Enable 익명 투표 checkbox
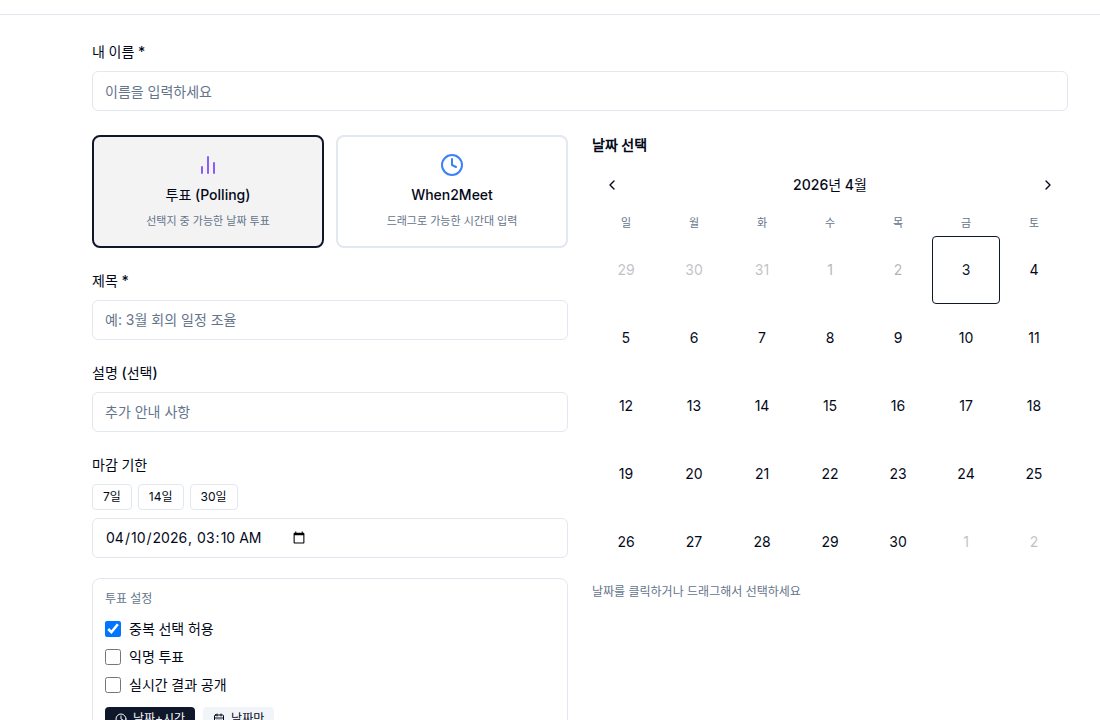The height and width of the screenshot is (720, 1100). point(112,657)
